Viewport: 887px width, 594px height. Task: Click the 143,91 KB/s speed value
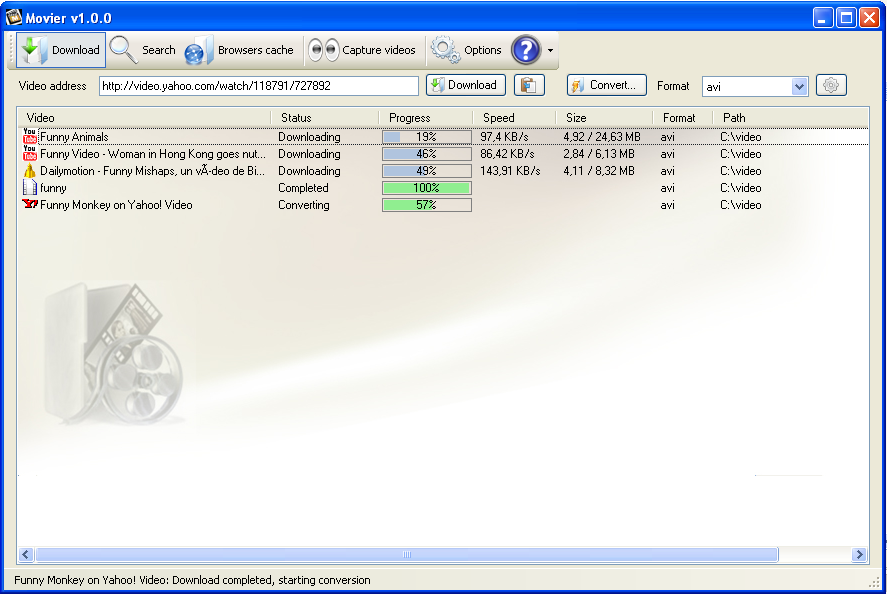click(510, 171)
